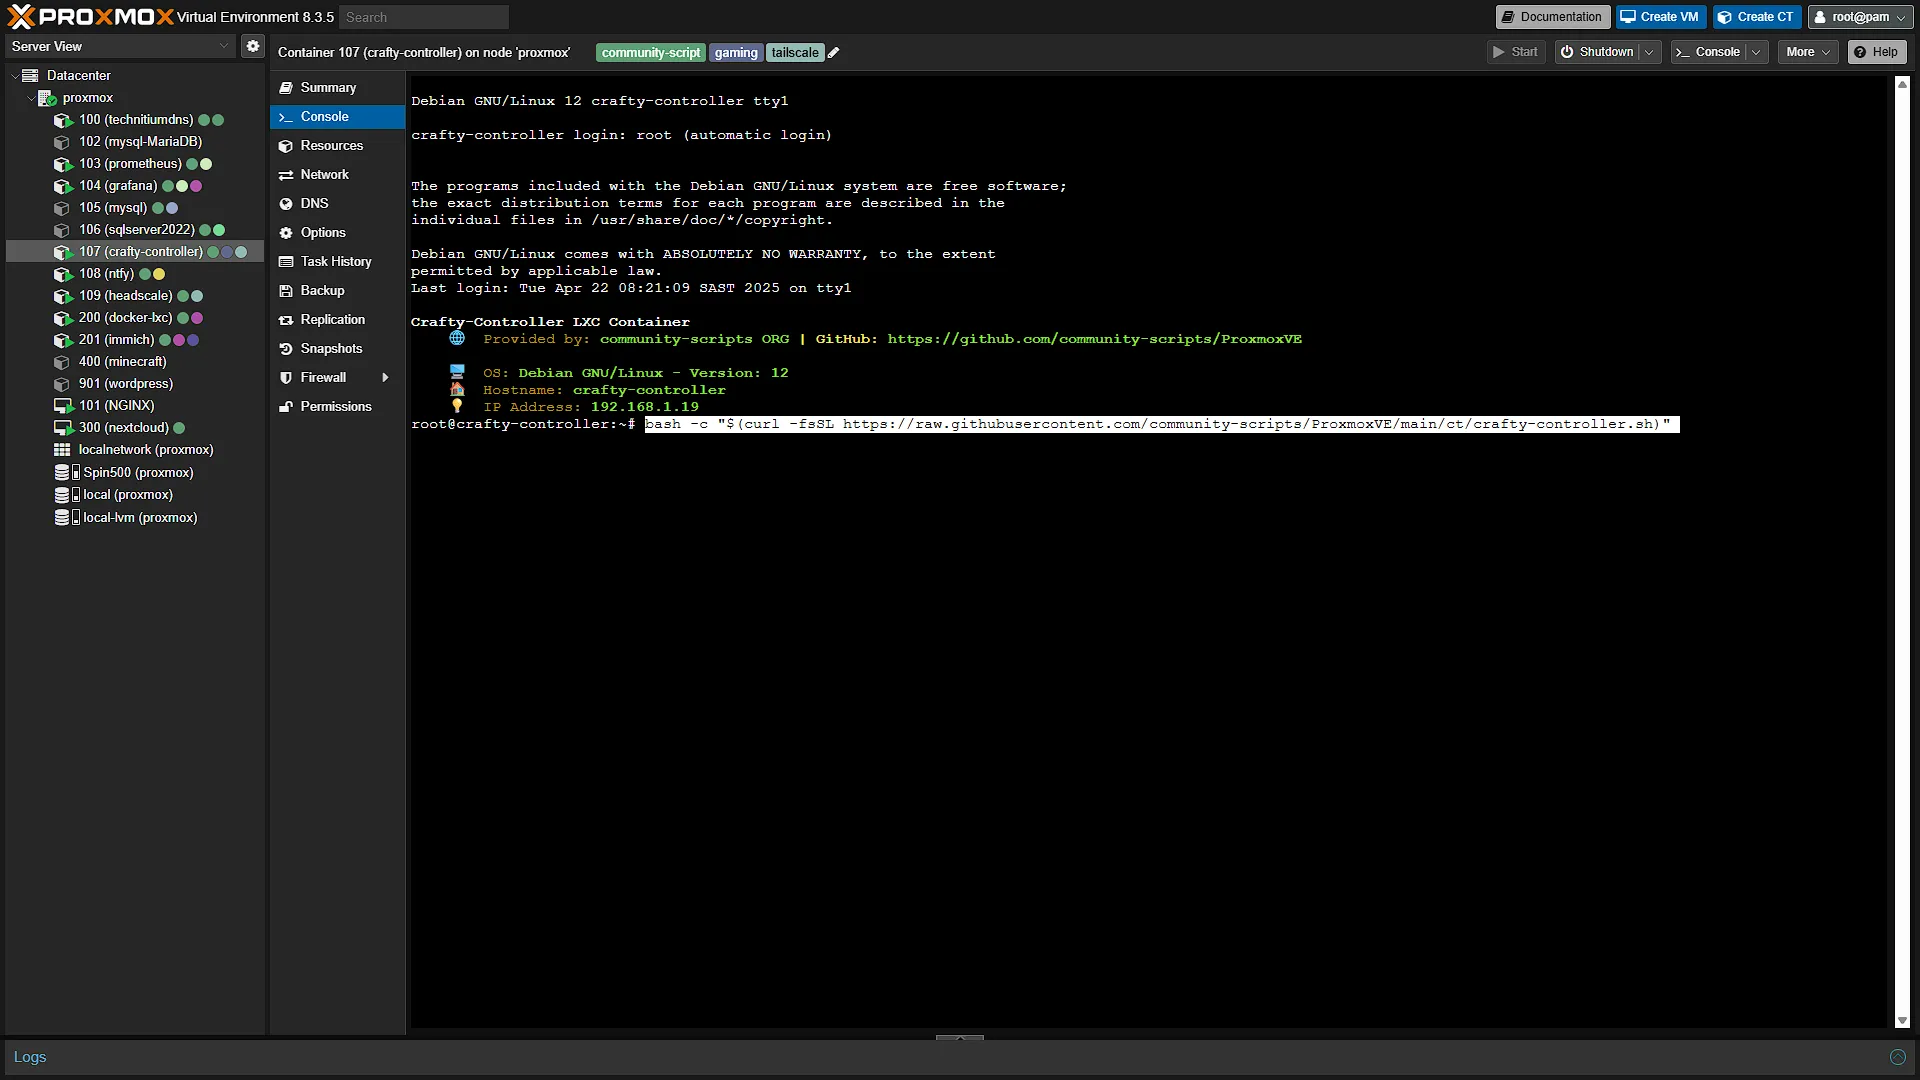Open the root@pam user menu

(x=1860, y=17)
